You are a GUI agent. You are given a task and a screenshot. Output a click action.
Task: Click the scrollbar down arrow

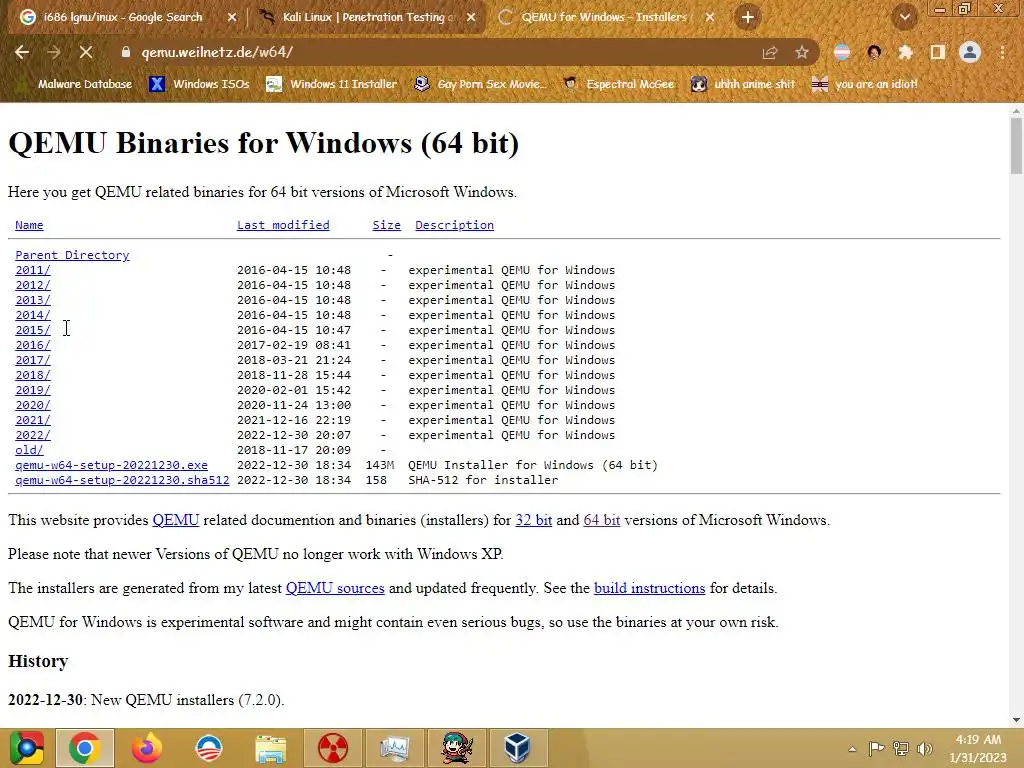(1016, 720)
